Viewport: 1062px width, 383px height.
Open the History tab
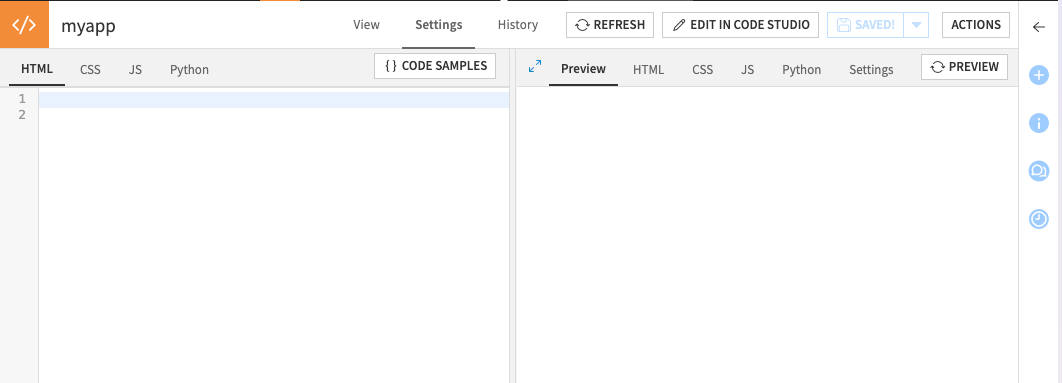pyautogui.click(x=517, y=25)
